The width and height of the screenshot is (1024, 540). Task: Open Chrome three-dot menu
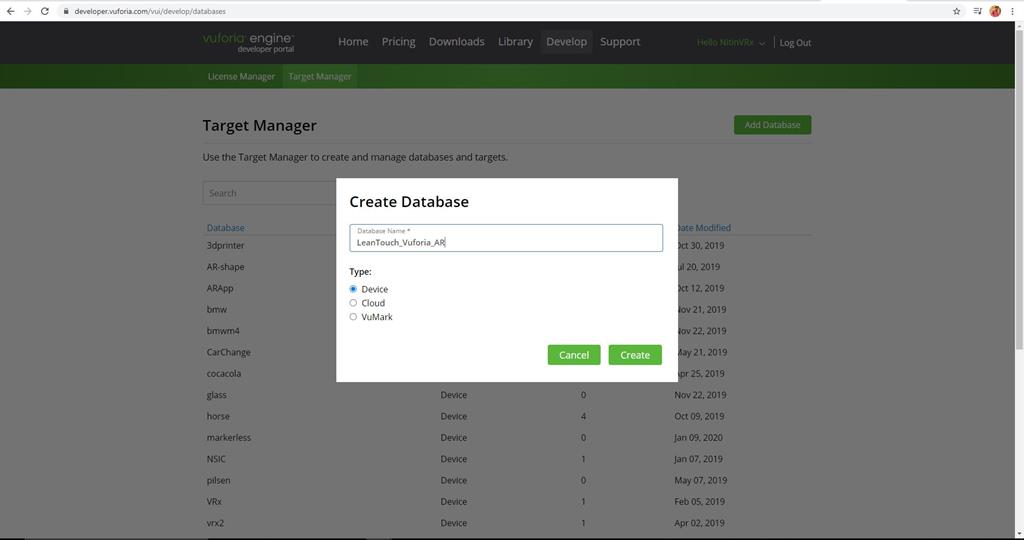(x=1012, y=11)
